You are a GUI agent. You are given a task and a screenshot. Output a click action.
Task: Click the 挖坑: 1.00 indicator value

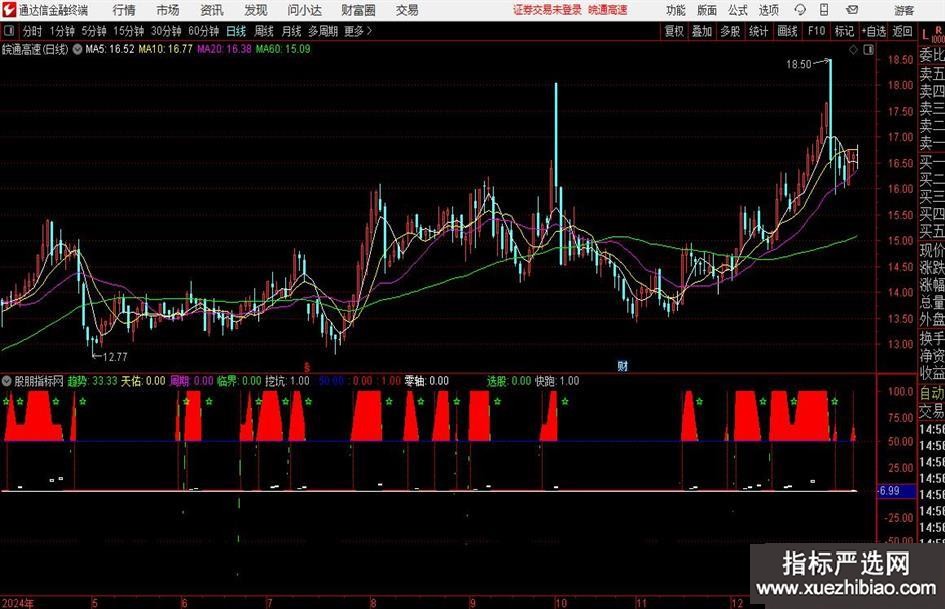(287, 381)
